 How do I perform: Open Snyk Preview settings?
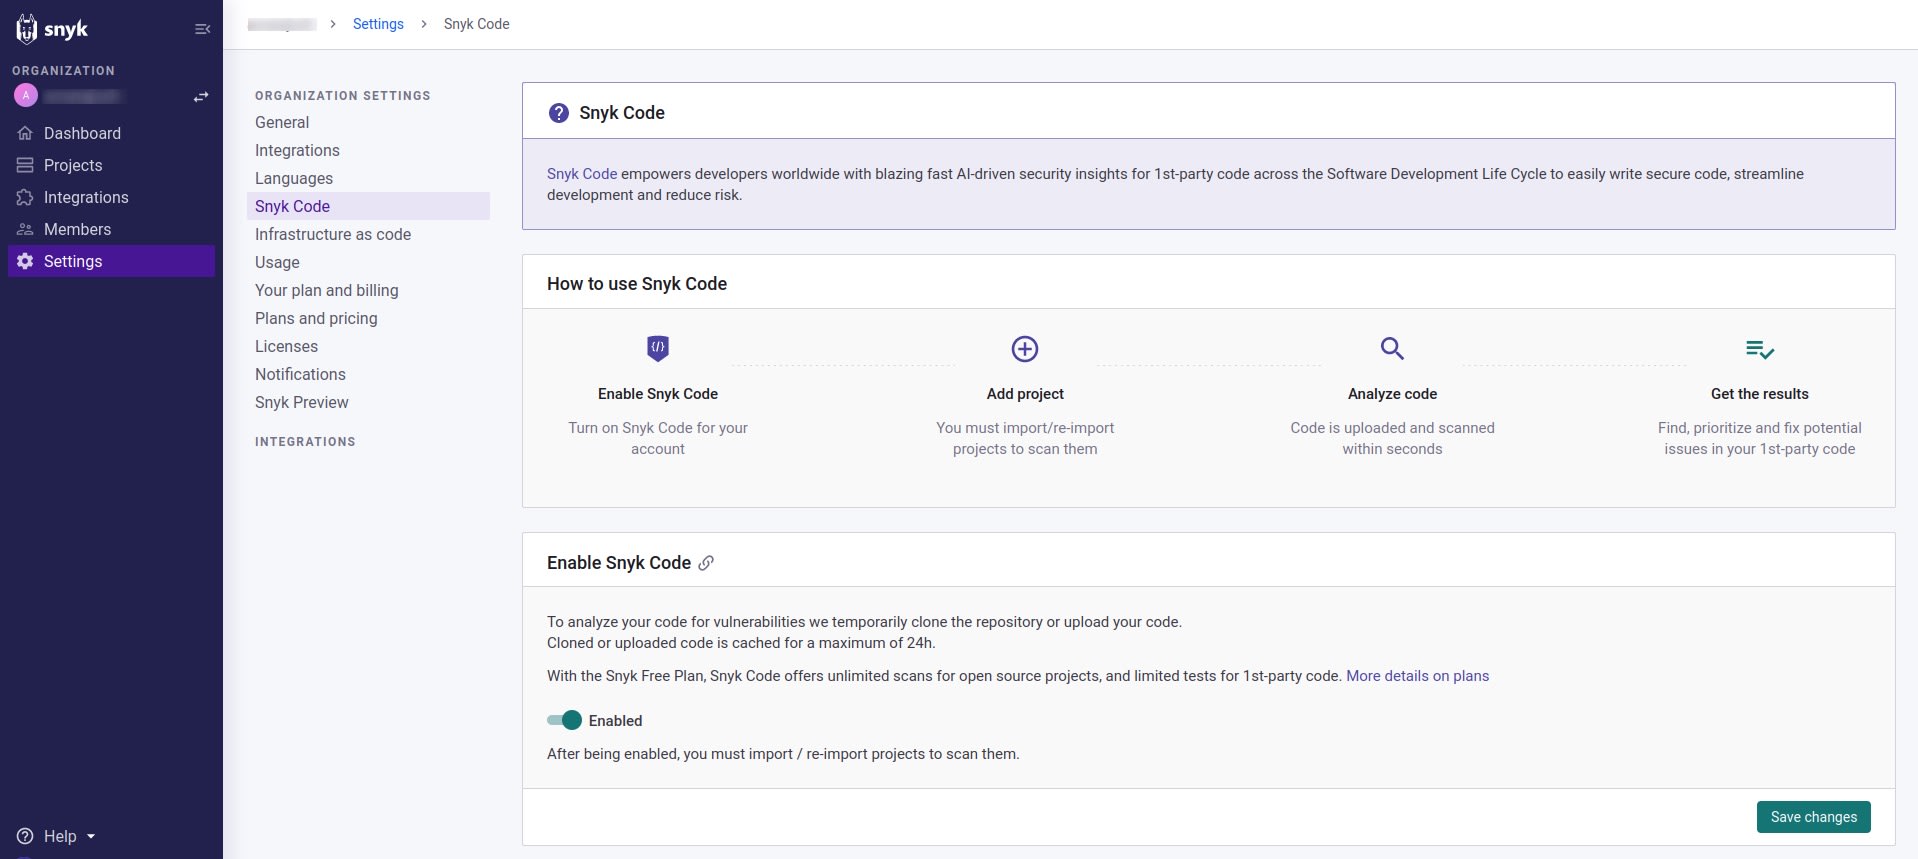pyautogui.click(x=302, y=402)
